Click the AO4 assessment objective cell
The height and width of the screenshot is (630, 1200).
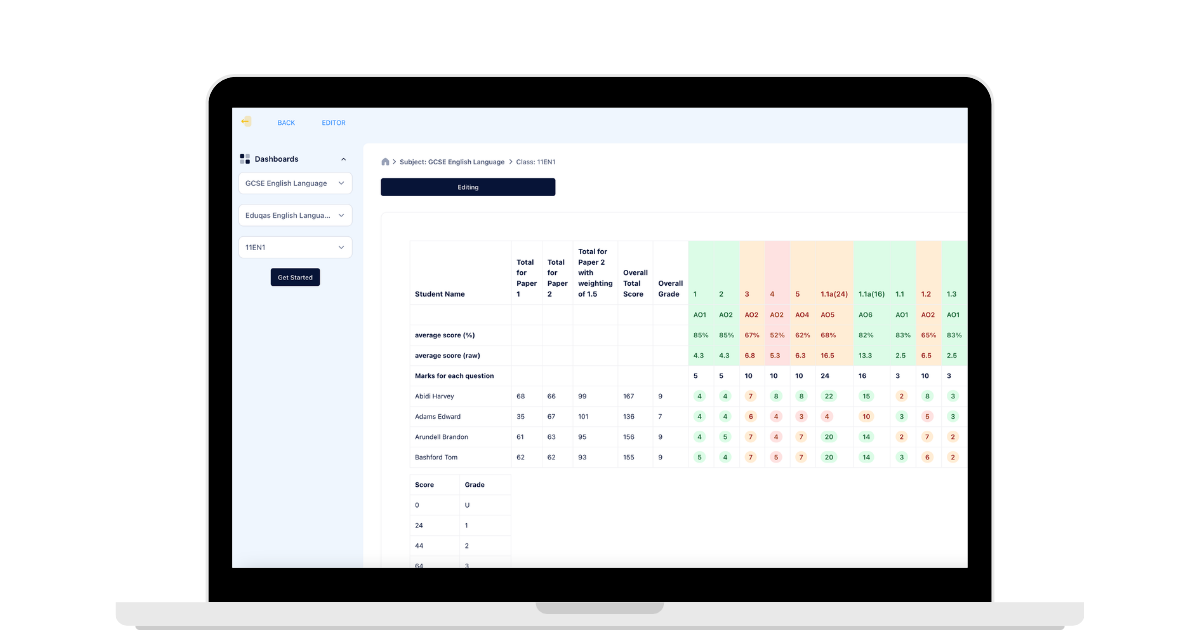point(801,315)
